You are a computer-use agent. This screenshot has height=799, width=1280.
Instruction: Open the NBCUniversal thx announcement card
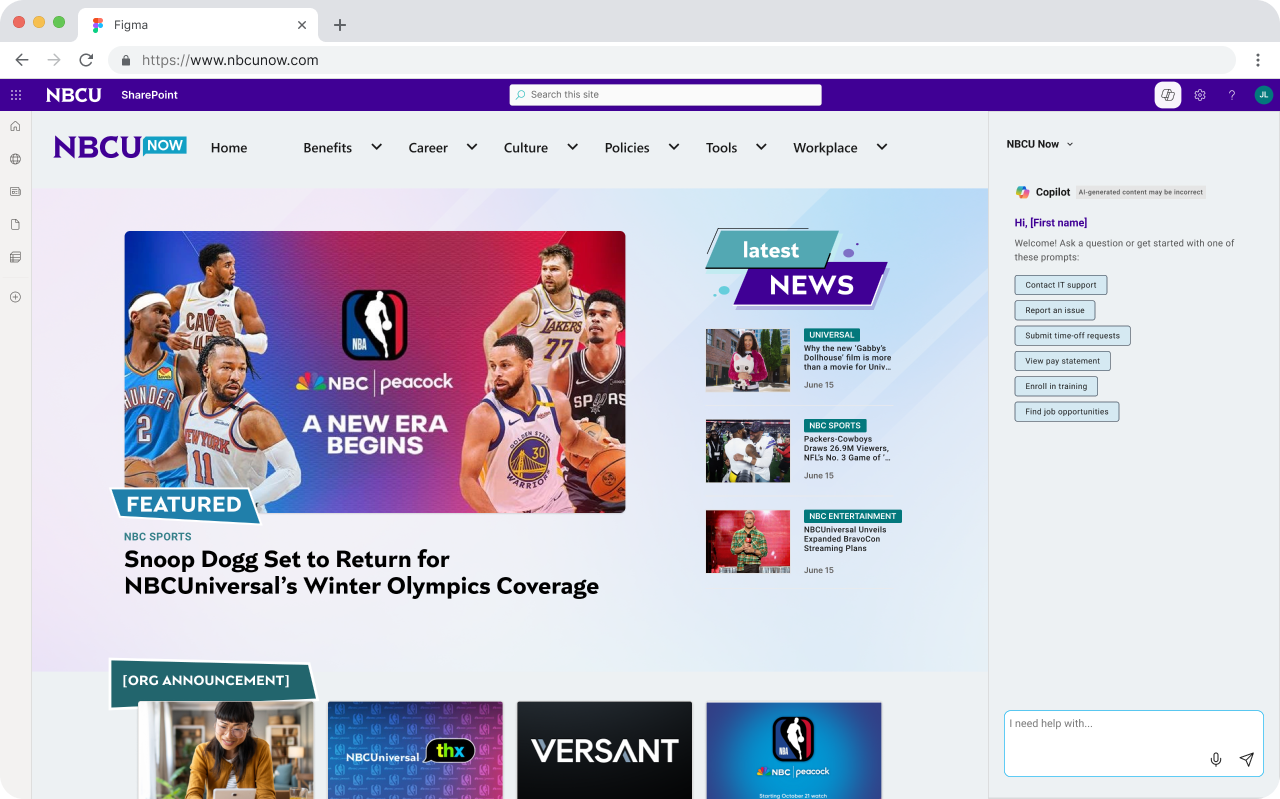pos(415,750)
